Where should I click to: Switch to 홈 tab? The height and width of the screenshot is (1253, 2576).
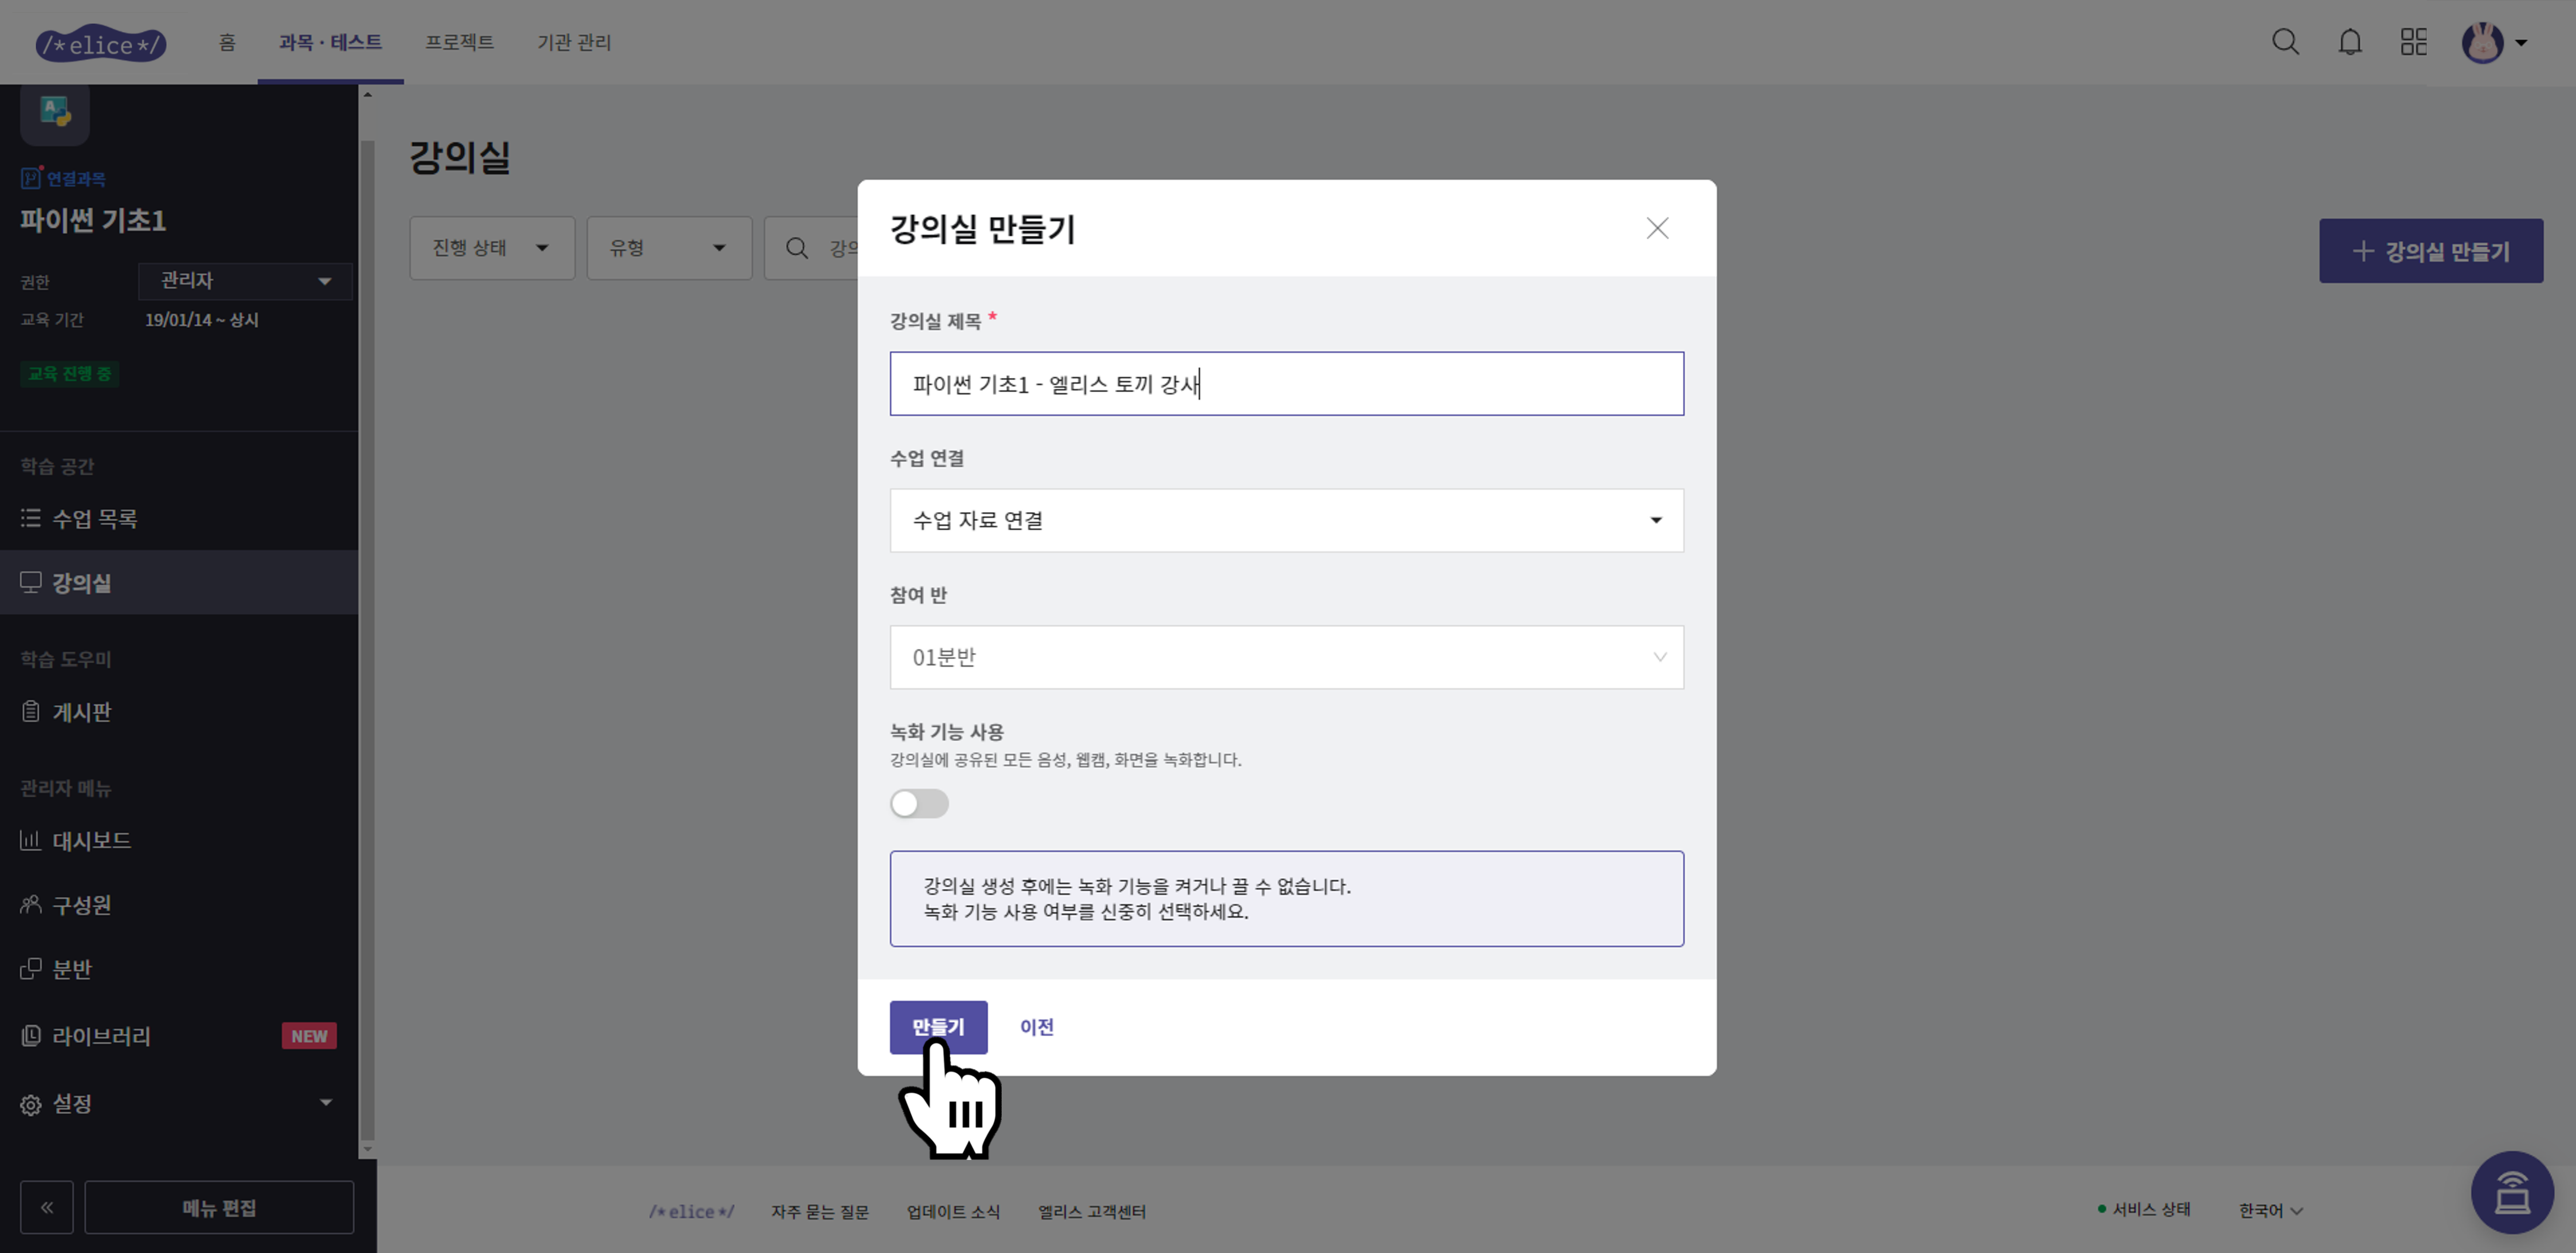(227, 42)
